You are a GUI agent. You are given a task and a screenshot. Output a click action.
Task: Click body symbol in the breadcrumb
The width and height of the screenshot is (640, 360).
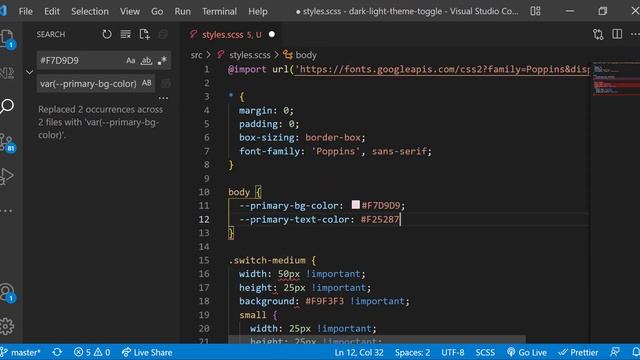pos(306,55)
